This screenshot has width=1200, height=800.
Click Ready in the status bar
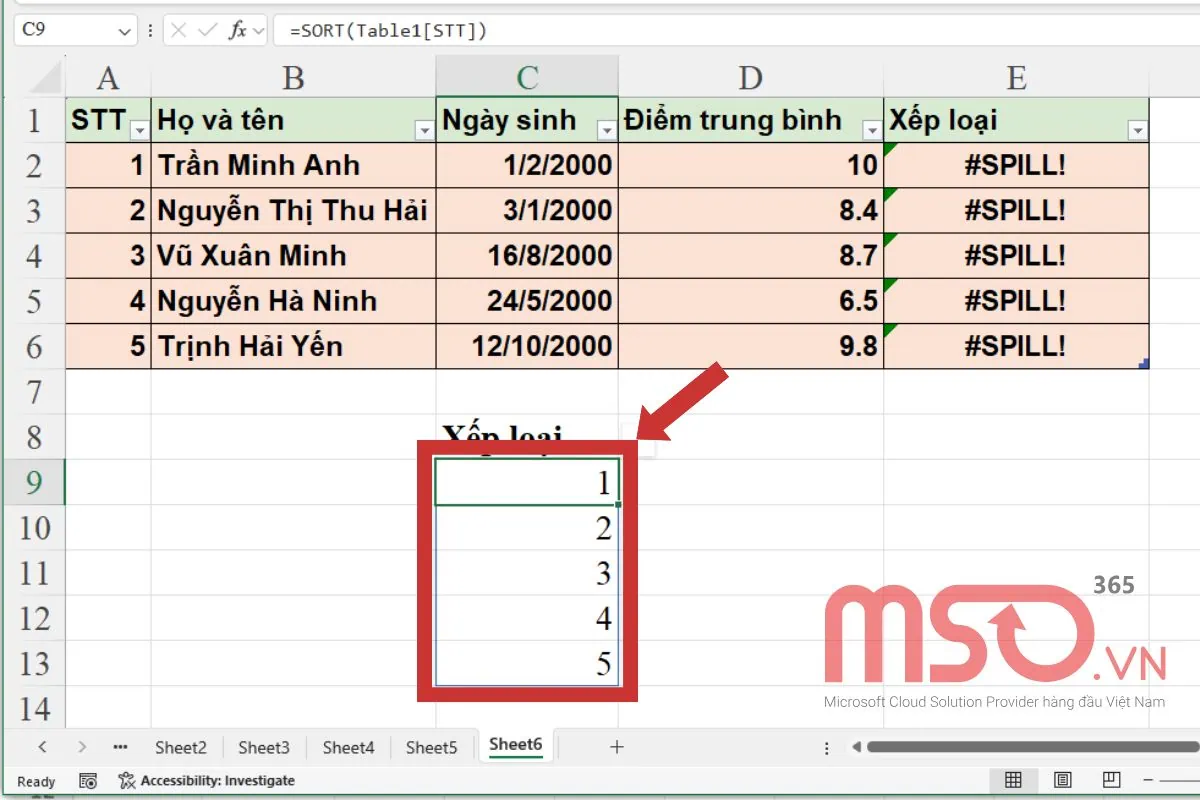(x=35, y=781)
